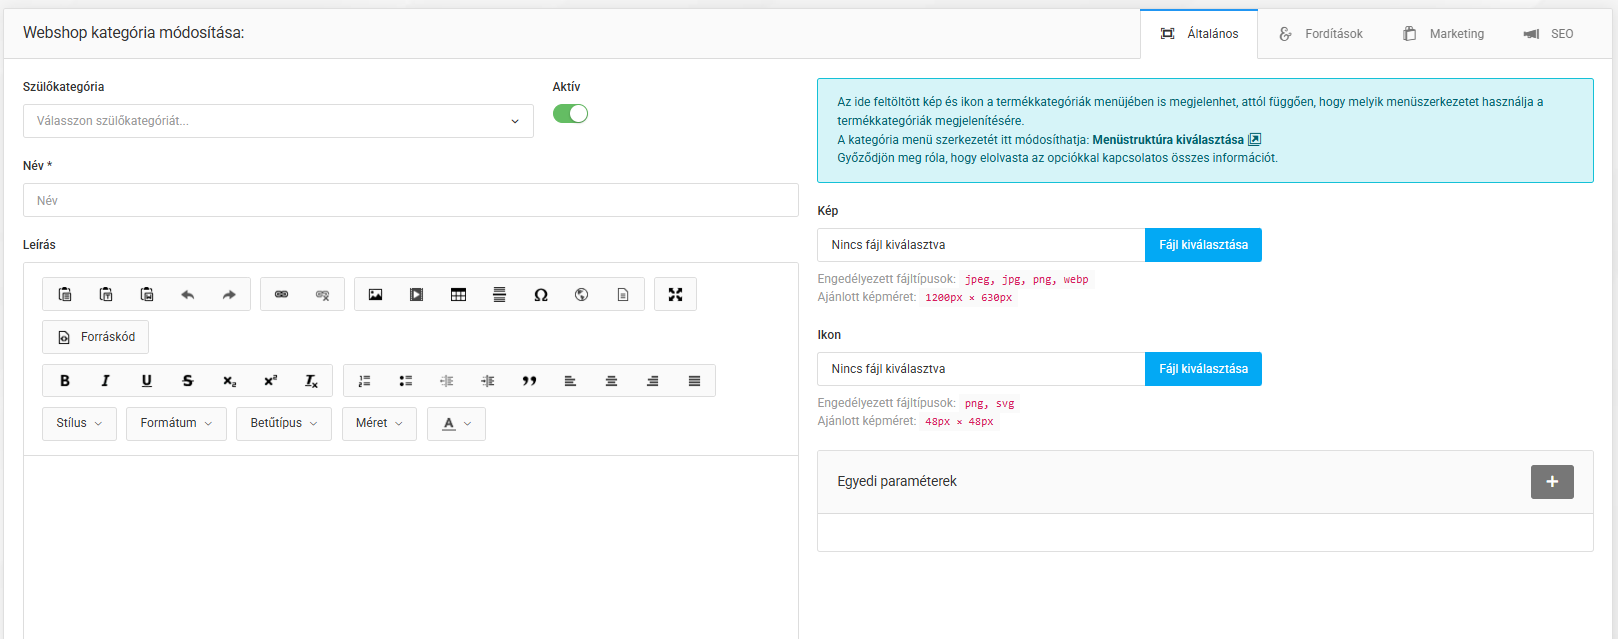Image resolution: width=1618 pixels, height=639 pixels.
Task: Open the Betűtípus font dropdown
Action: (x=284, y=423)
